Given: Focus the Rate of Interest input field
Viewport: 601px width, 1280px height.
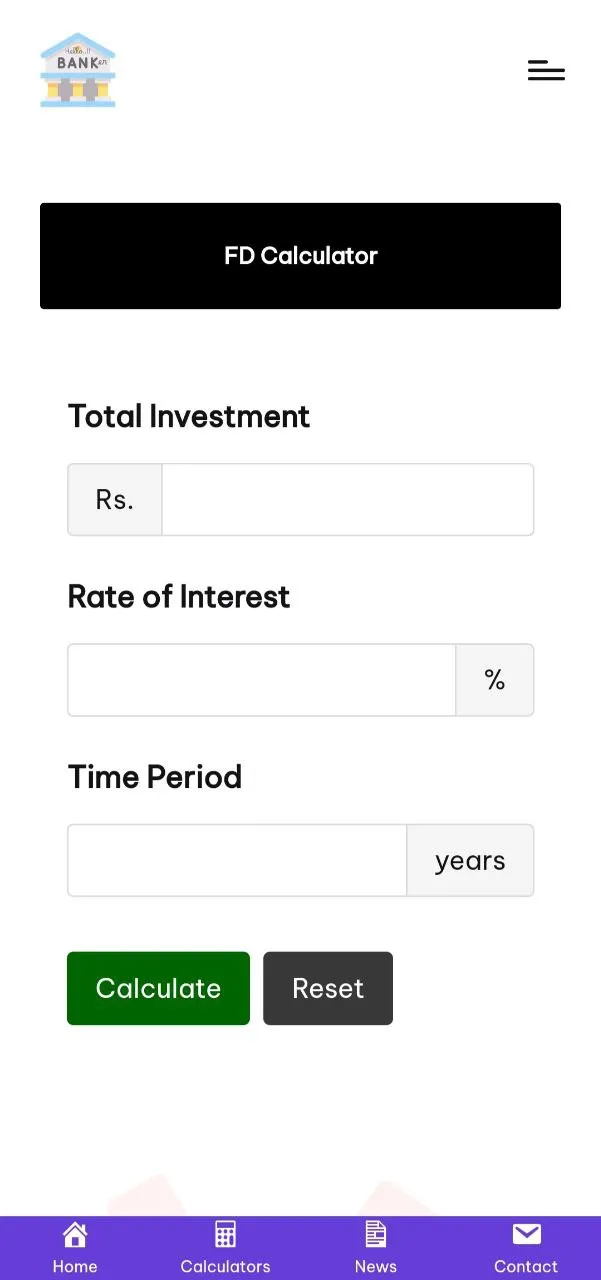Looking at the screenshot, I should (x=262, y=680).
